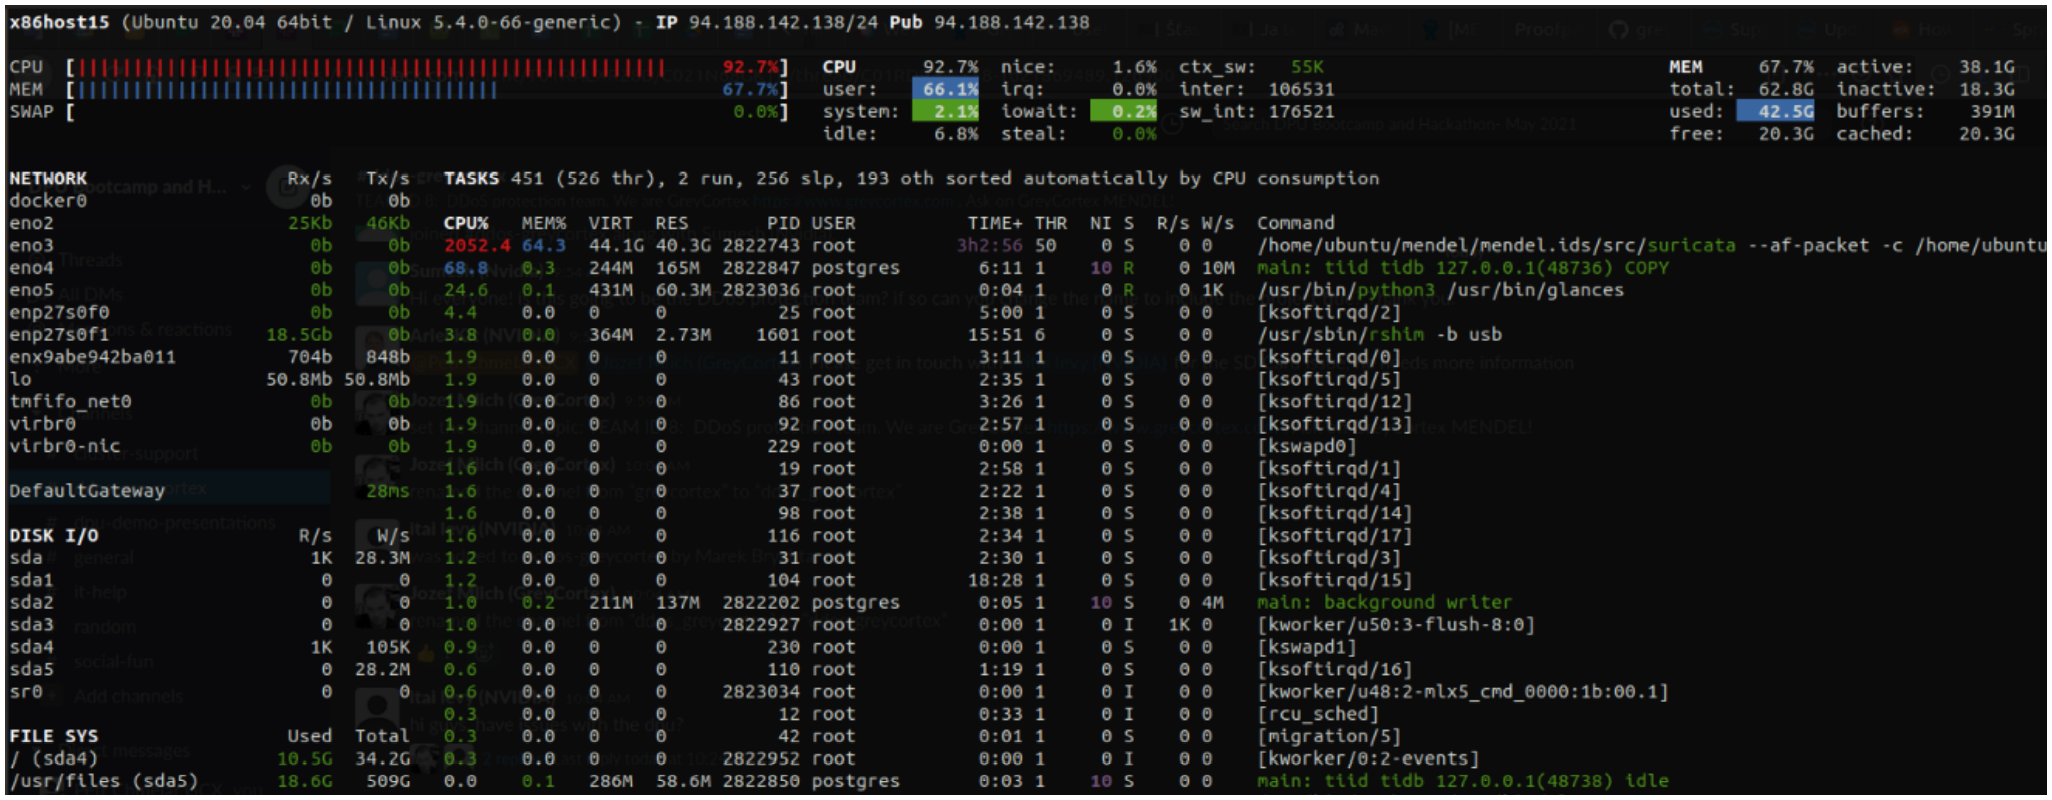Image resolution: width=2052 pixels, height=800 pixels.
Task: Select the tiid tidb 127.0.0.1(48738) idle process
Action: point(1463,780)
